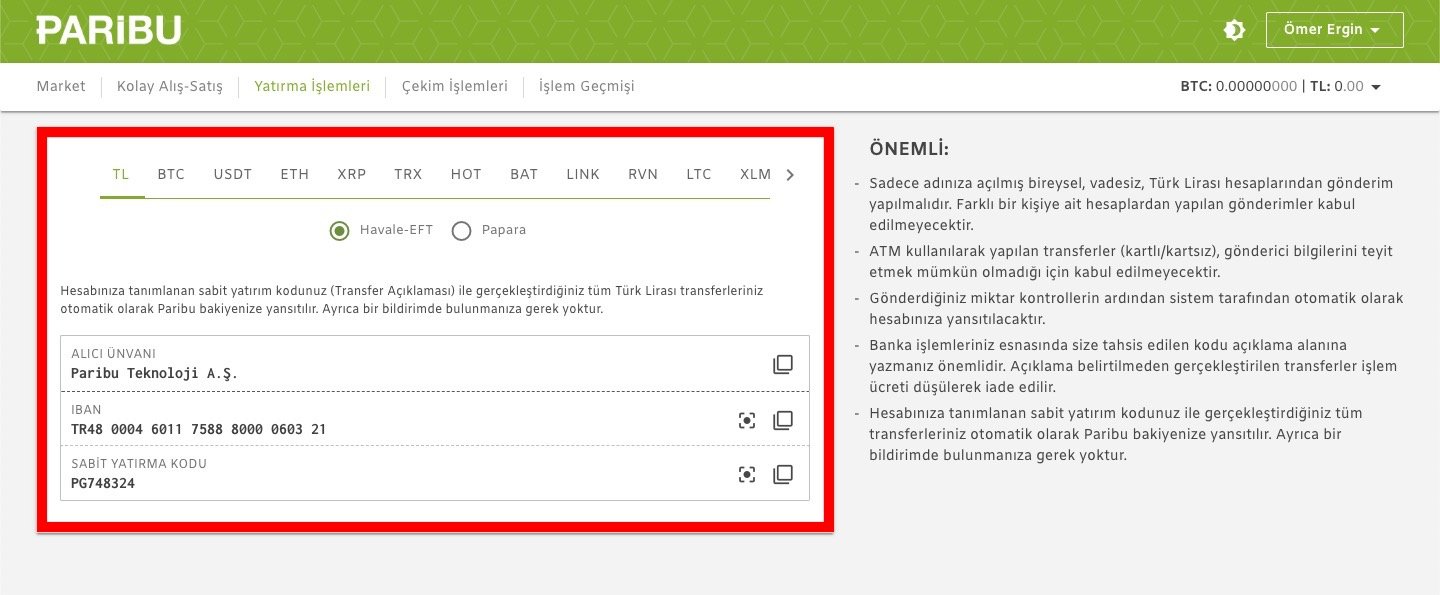The width and height of the screenshot is (1440, 595).
Task: Click the code PG748324
Action: click(x=103, y=484)
